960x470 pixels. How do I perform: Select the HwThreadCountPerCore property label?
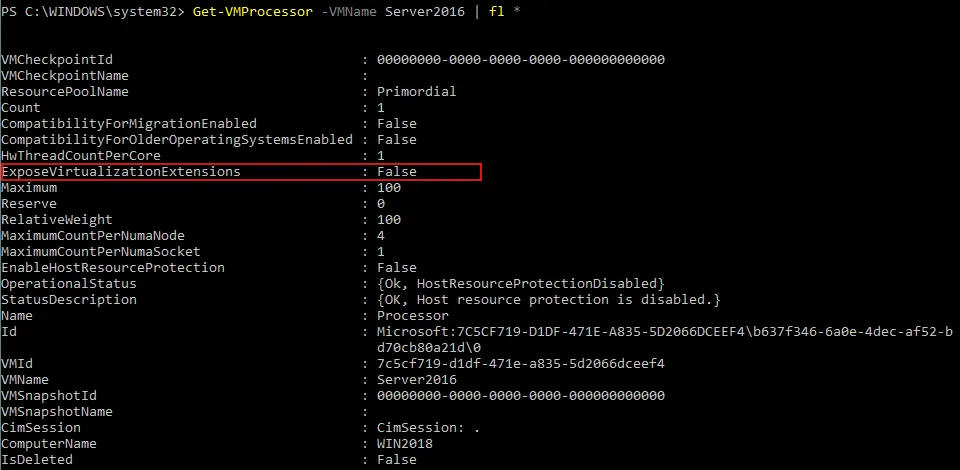(81, 156)
